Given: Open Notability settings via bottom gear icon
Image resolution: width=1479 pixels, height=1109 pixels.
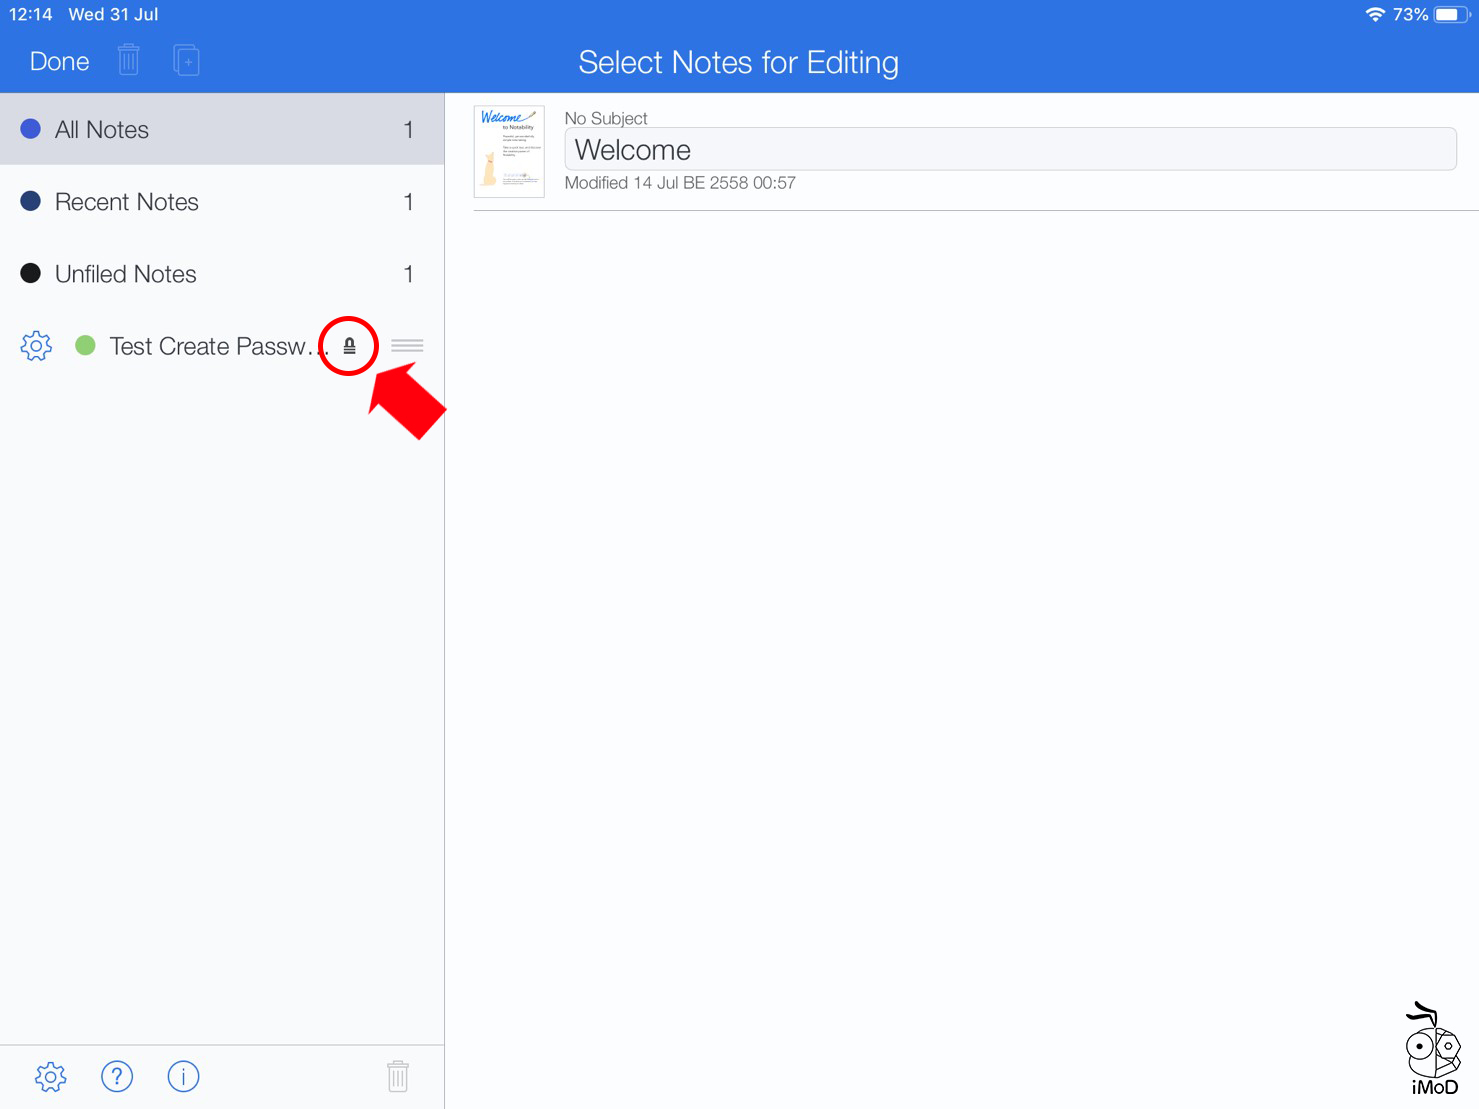Looking at the screenshot, I should click(49, 1077).
